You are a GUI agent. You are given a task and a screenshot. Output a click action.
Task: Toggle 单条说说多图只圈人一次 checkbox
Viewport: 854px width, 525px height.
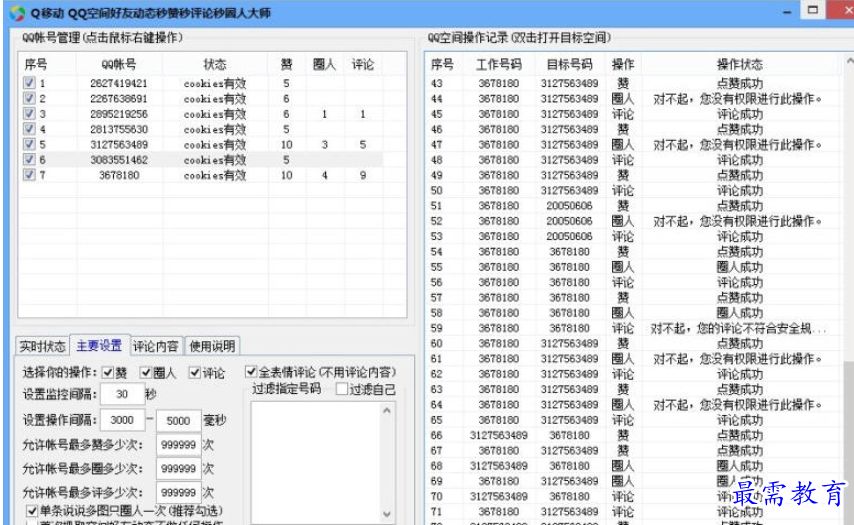click(32, 510)
